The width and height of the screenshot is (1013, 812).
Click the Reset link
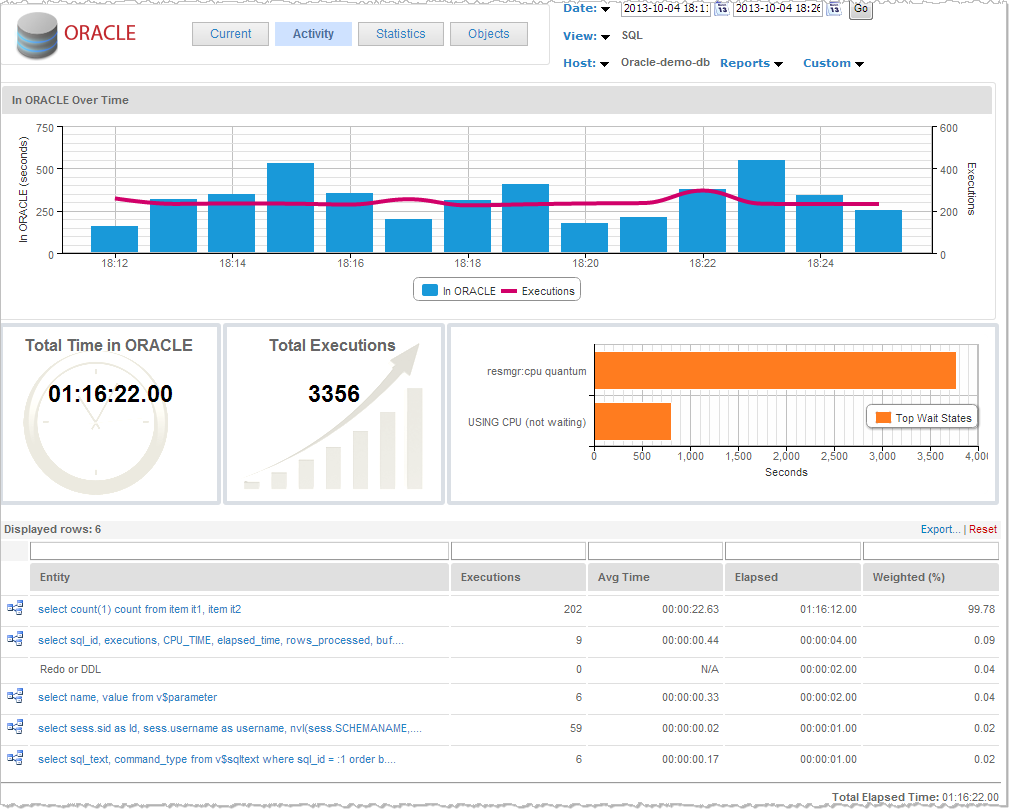pyautogui.click(x=983, y=529)
